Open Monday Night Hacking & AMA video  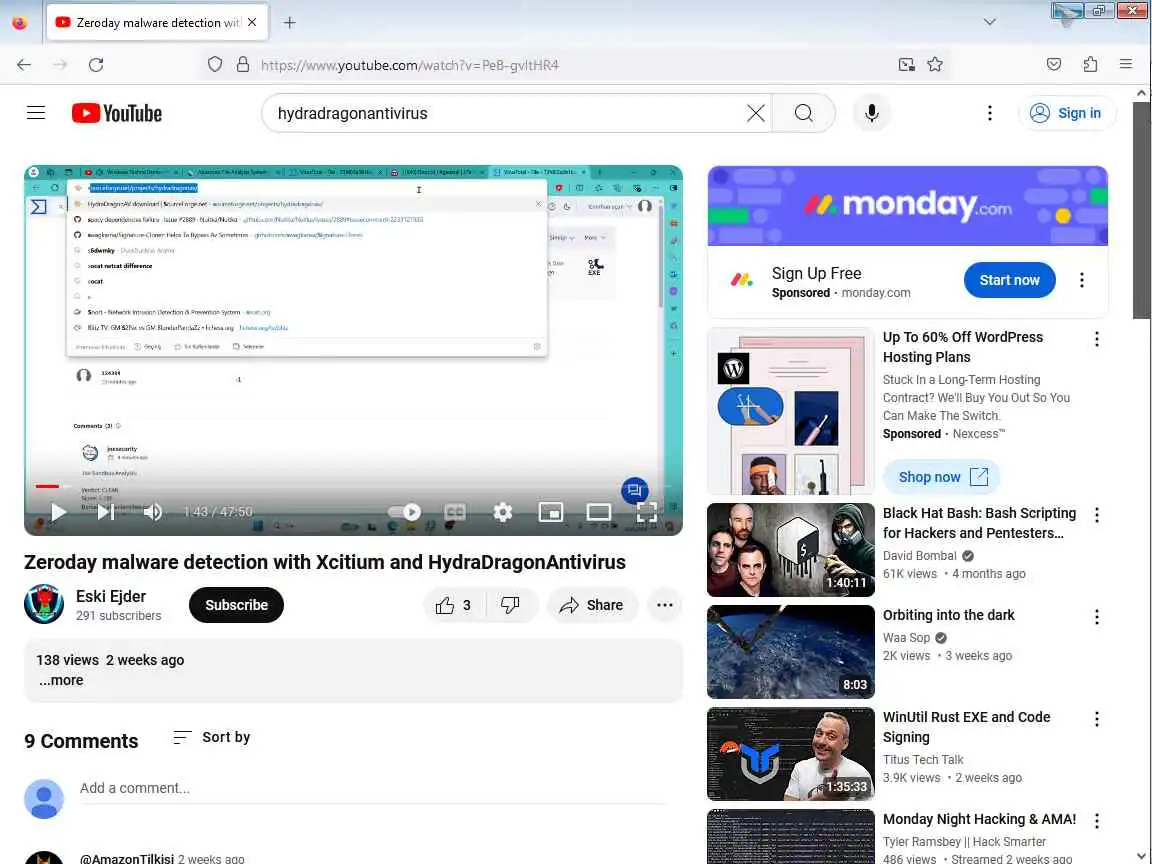pyautogui.click(x=979, y=819)
